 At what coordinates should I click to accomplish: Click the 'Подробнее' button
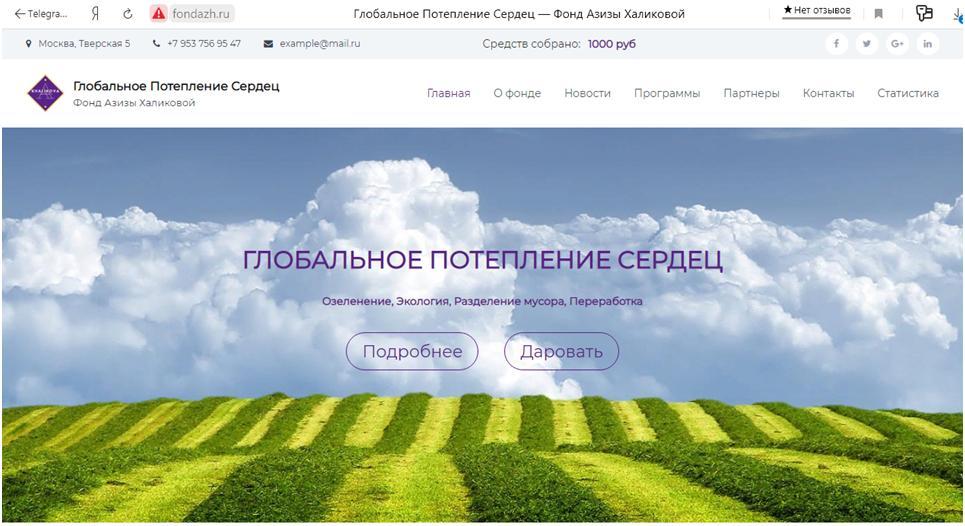point(412,351)
